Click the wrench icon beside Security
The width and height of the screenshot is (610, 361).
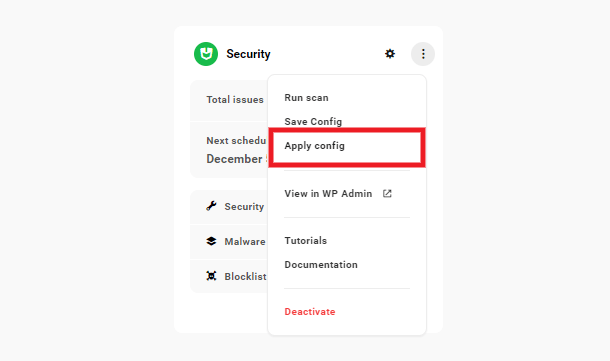[x=211, y=206]
